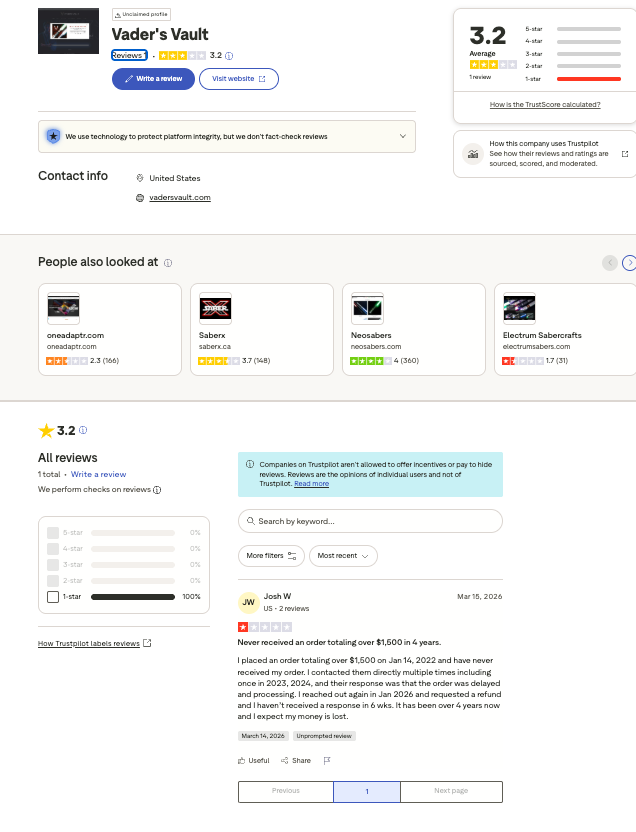636x832 pixels.
Task: Click the March 14, 2026 date tag
Action: [x=263, y=736]
